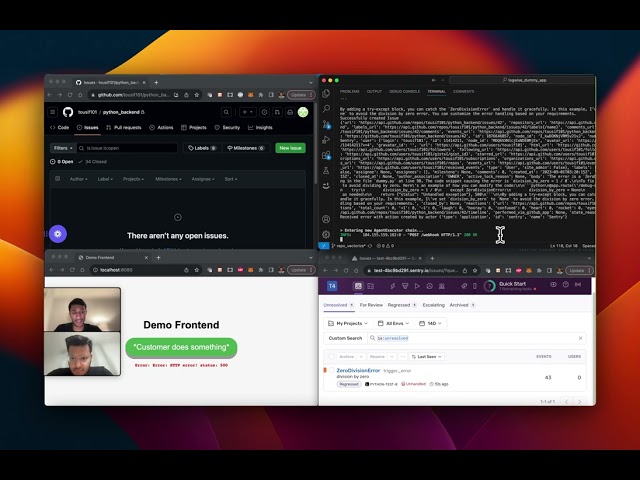This screenshot has height=480, width=640.
Task: Open the VS Code Search sidebar icon
Action: (x=326, y=109)
